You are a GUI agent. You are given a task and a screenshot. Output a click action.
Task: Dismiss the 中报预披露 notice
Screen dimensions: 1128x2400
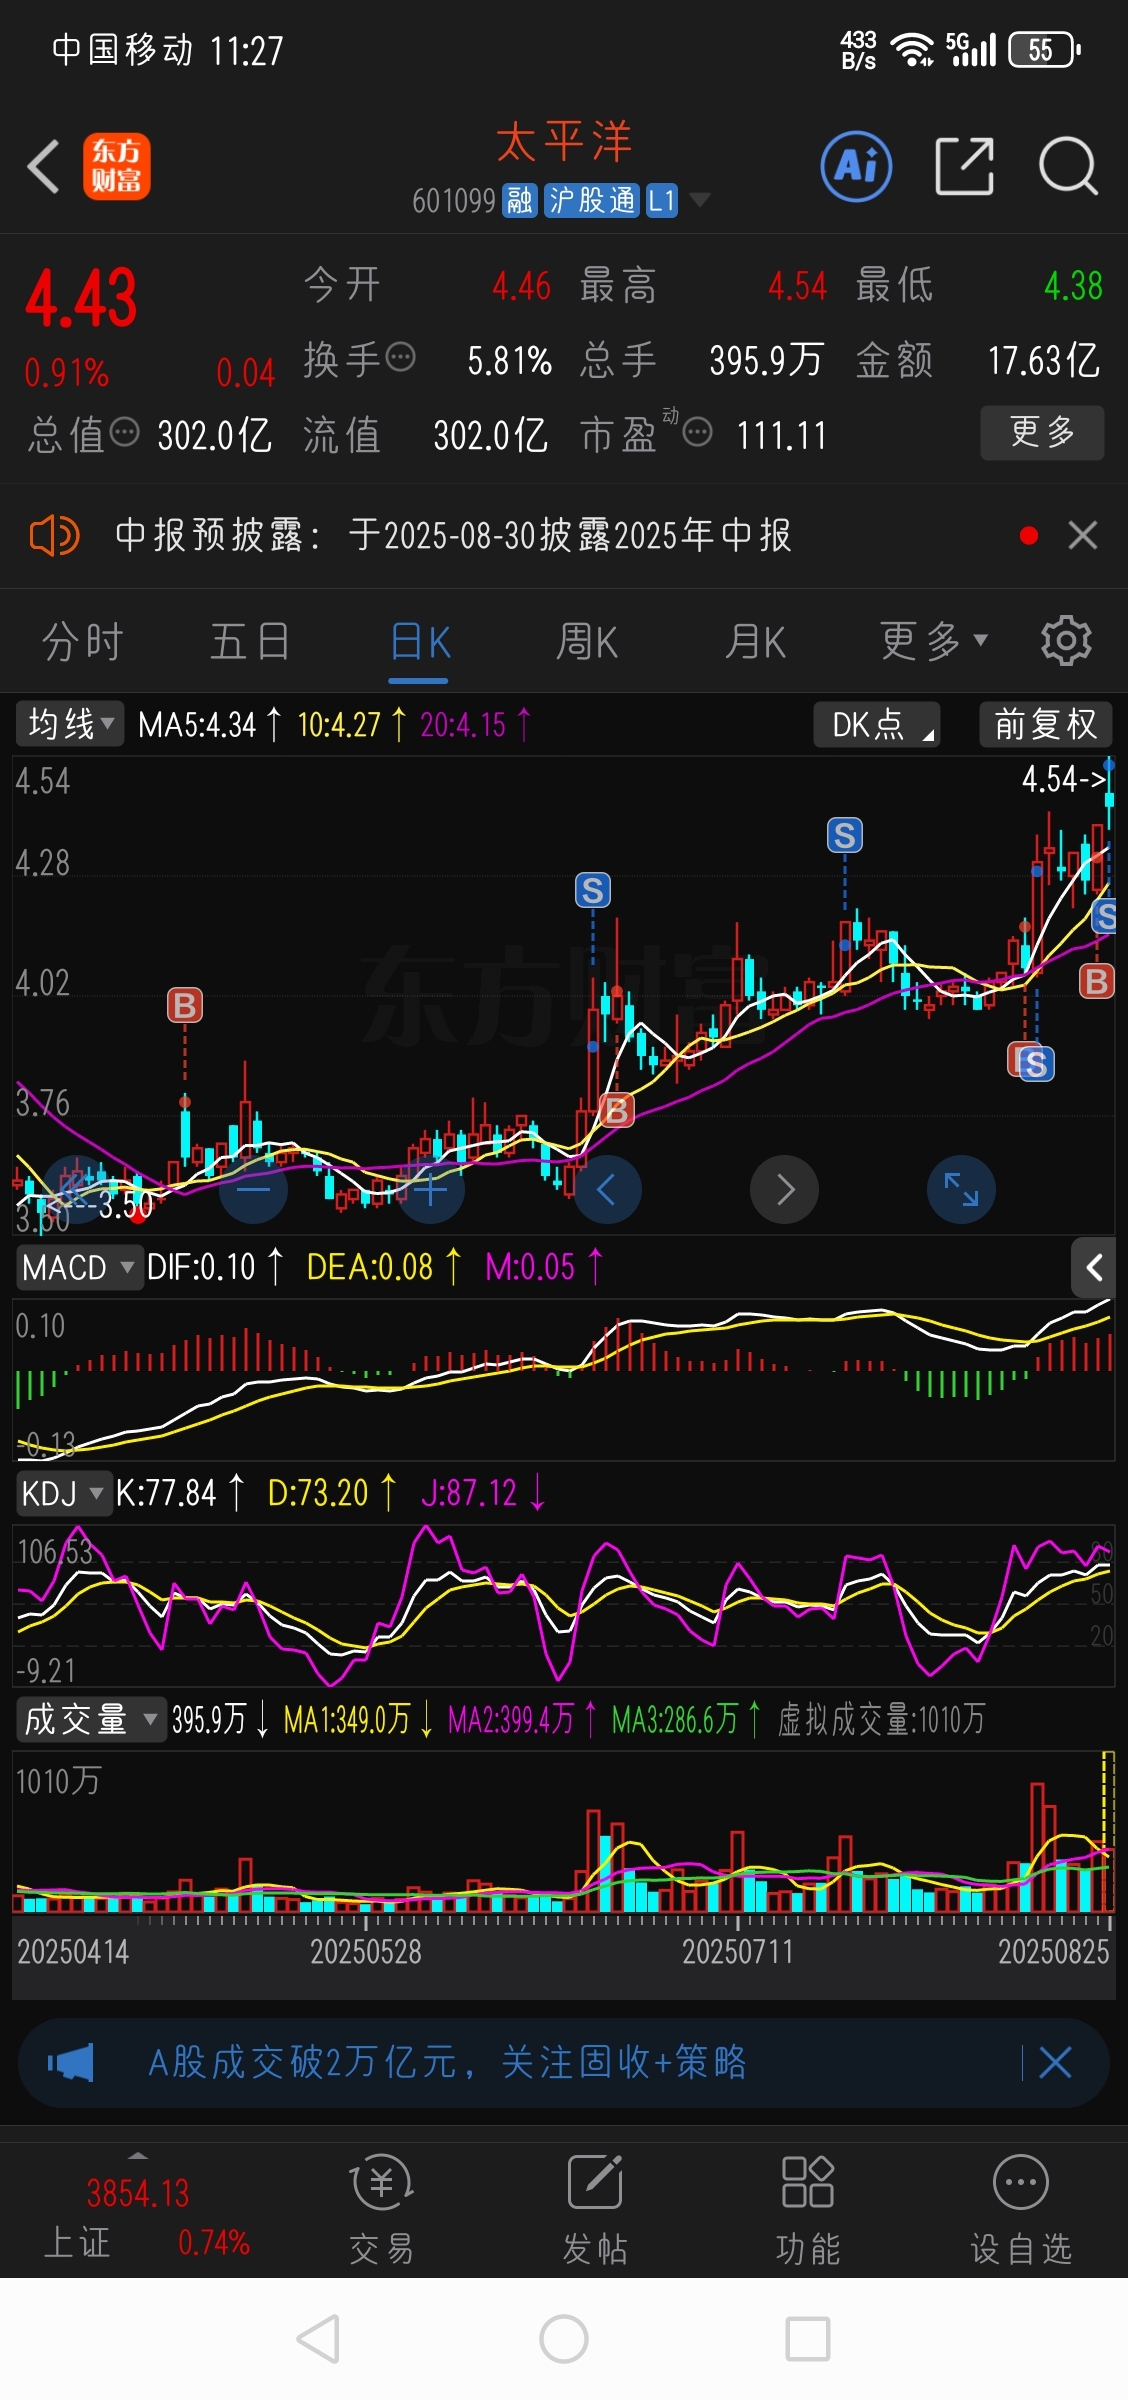[1083, 536]
